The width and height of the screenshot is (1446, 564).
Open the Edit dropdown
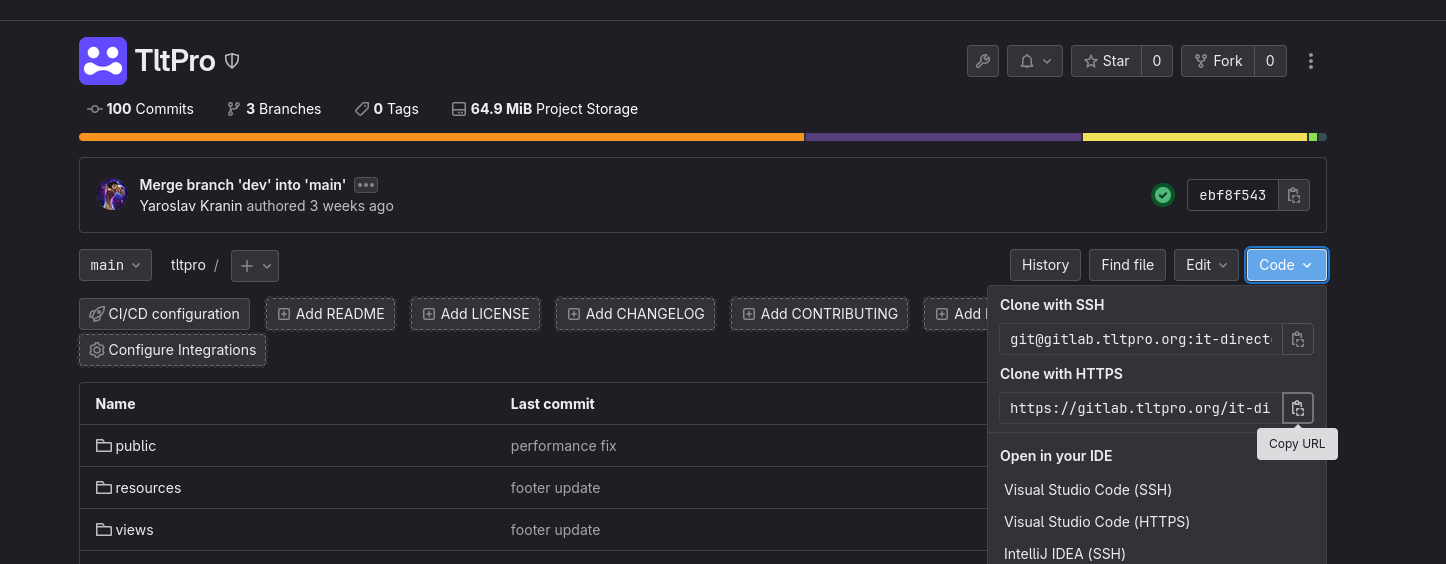[x=1206, y=265]
